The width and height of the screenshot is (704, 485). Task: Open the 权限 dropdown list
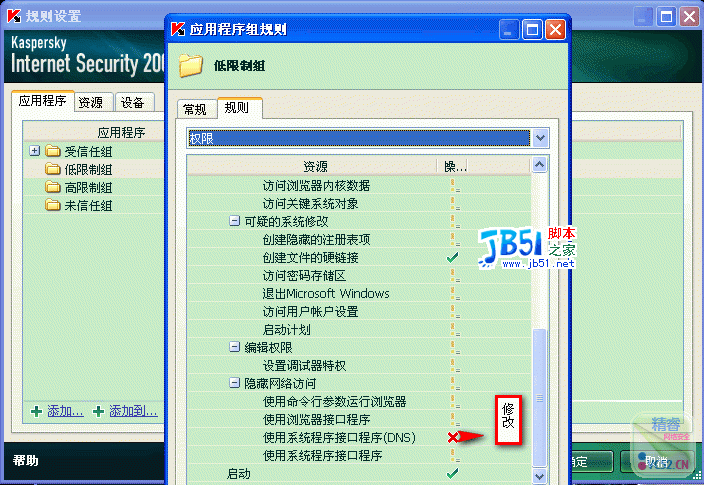[540, 138]
